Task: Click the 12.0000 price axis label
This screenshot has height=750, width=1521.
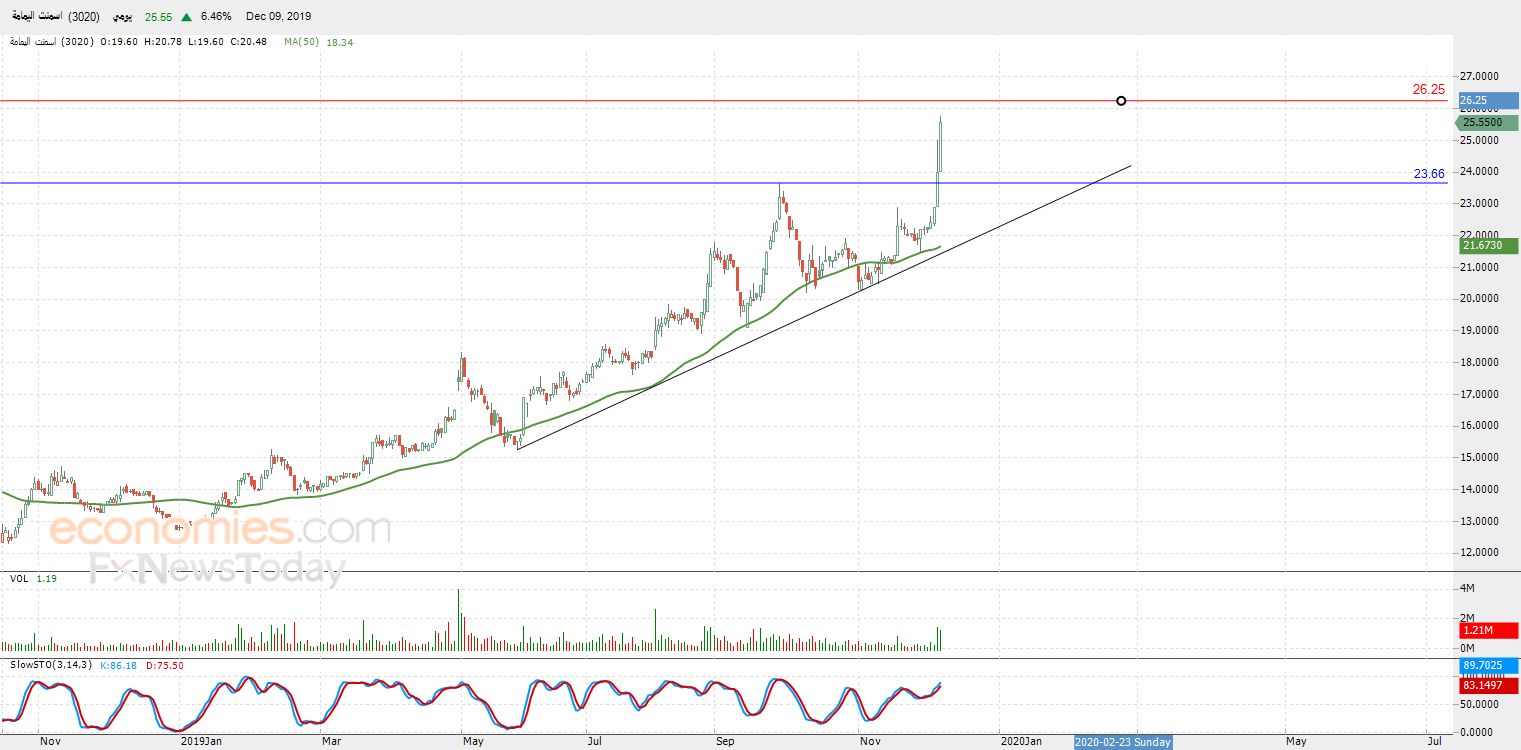Action: [1481, 553]
